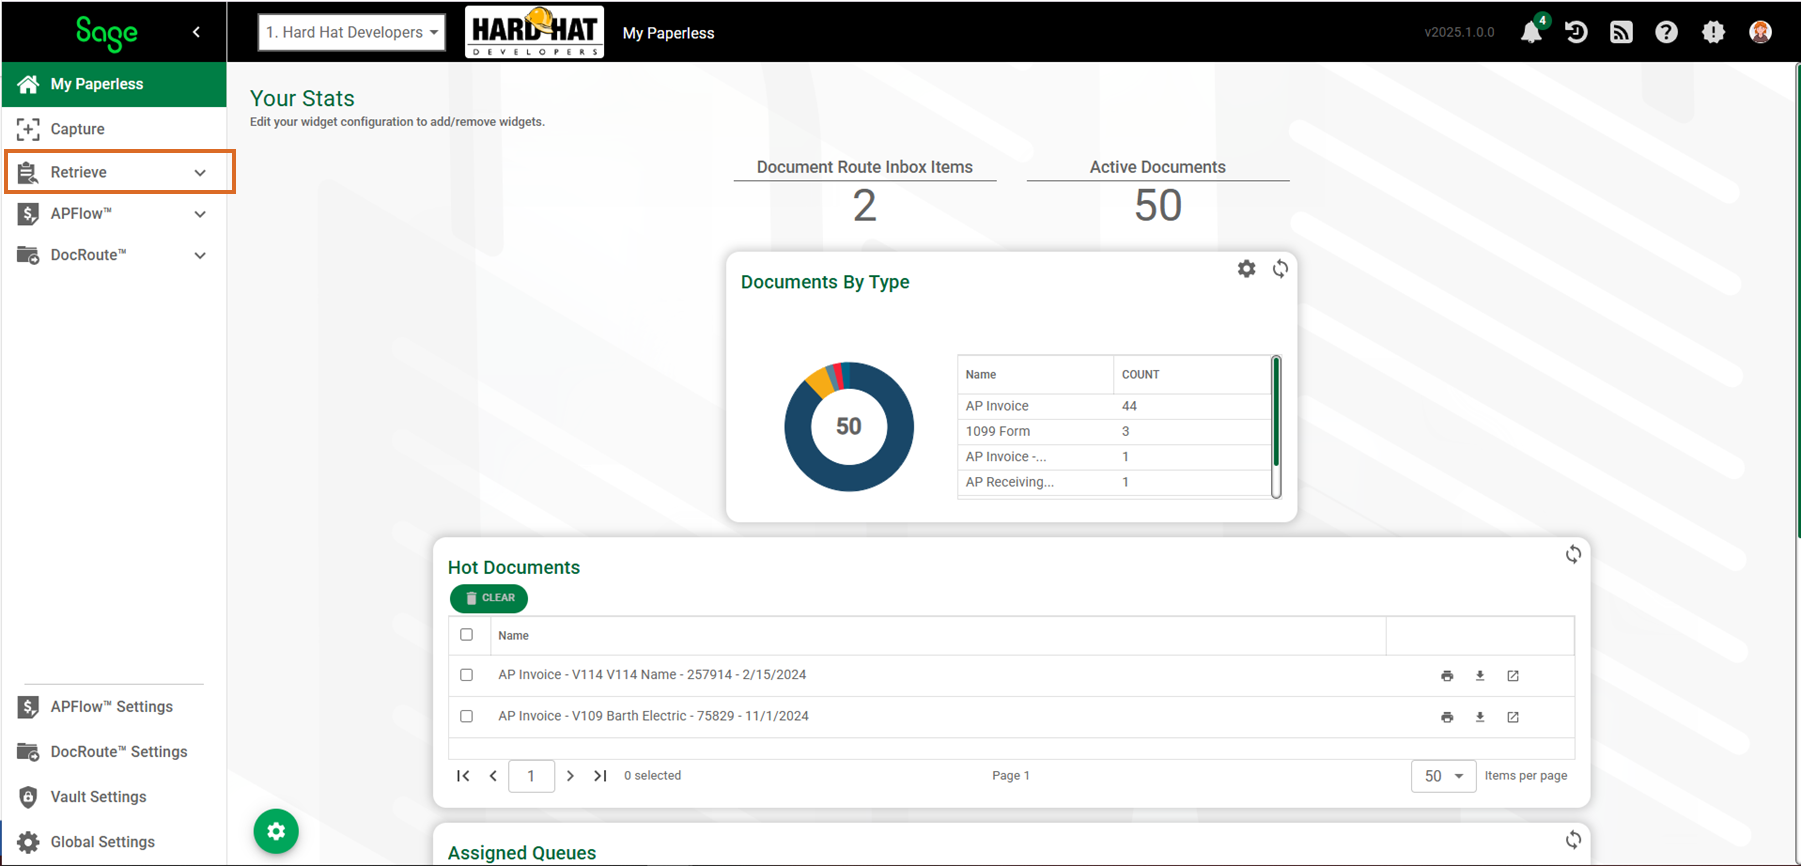The height and width of the screenshot is (866, 1801).
Task: Click the page number input field
Action: pyautogui.click(x=531, y=776)
